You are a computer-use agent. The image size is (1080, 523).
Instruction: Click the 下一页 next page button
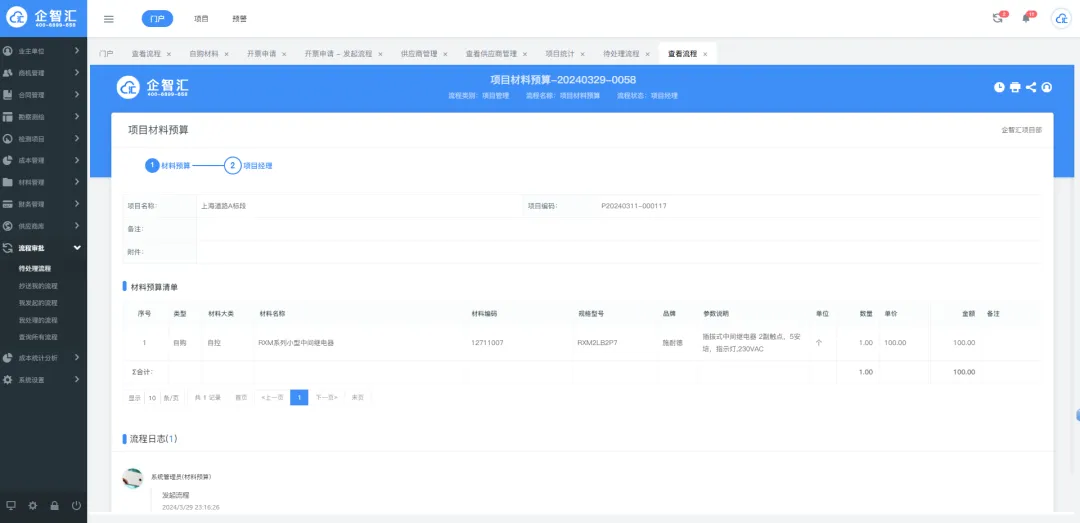[x=326, y=398]
